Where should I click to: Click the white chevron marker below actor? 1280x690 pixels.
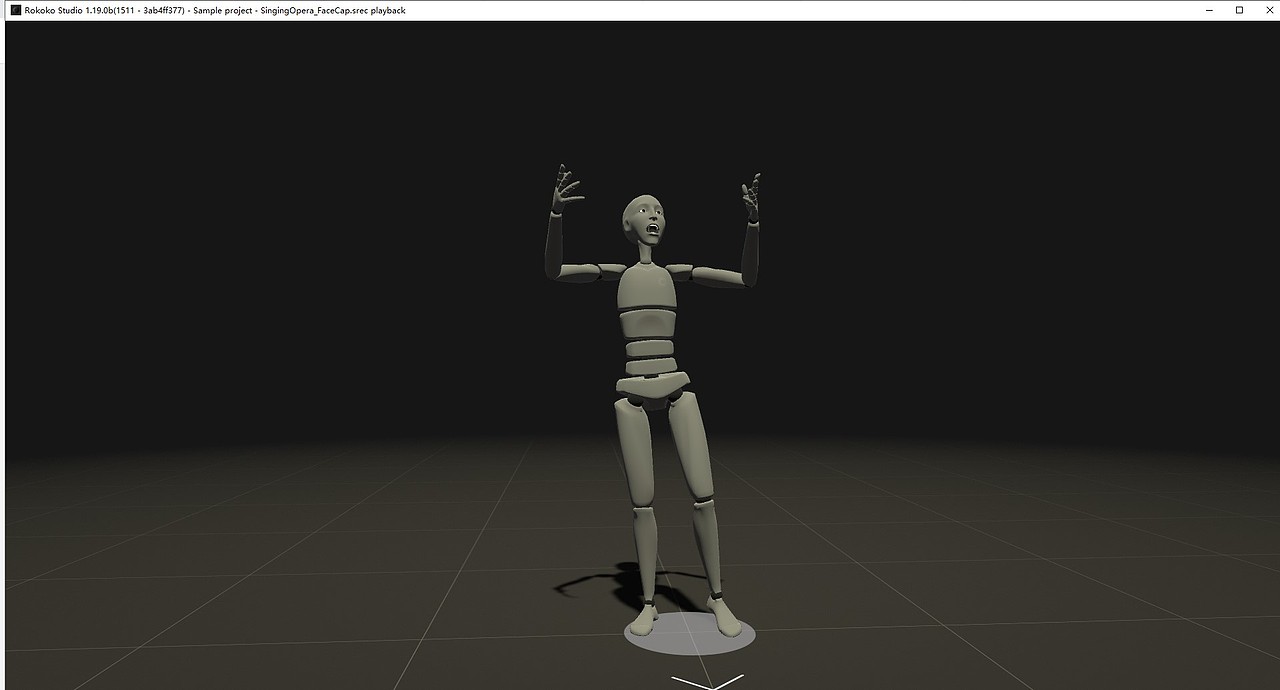pyautogui.click(x=708, y=682)
